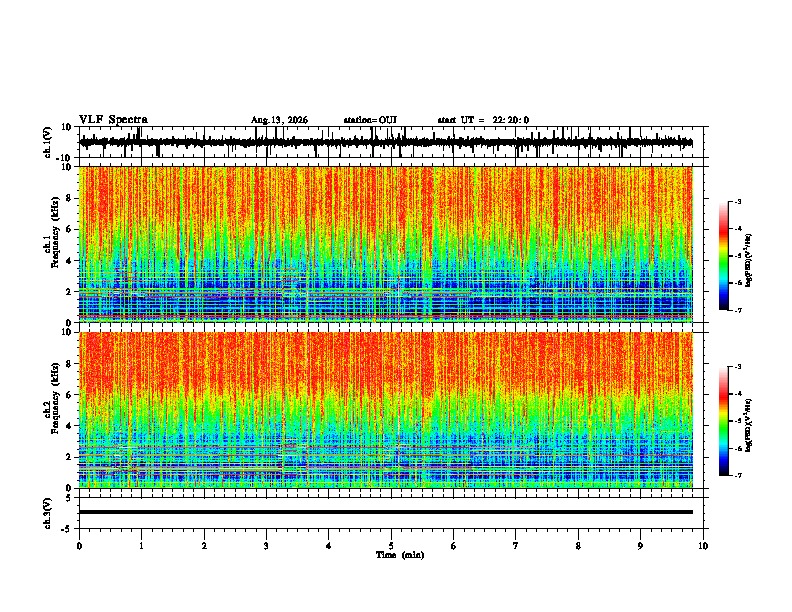Screen dimensions: 792x612
Task: Click the -5 tick on ch.3(V) axis
Action: (x=67, y=529)
